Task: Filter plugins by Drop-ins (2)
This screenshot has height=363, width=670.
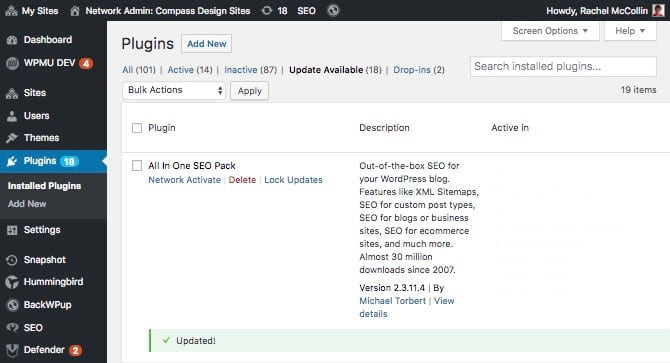Action: (419, 70)
